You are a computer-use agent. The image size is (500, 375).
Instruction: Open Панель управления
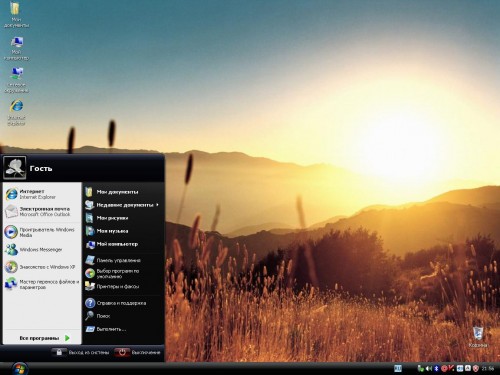click(x=122, y=260)
